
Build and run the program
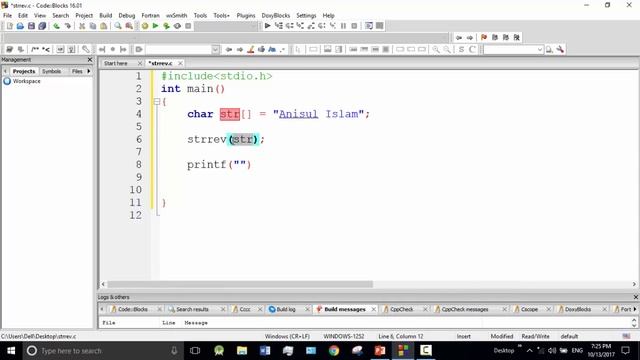pos(166,26)
